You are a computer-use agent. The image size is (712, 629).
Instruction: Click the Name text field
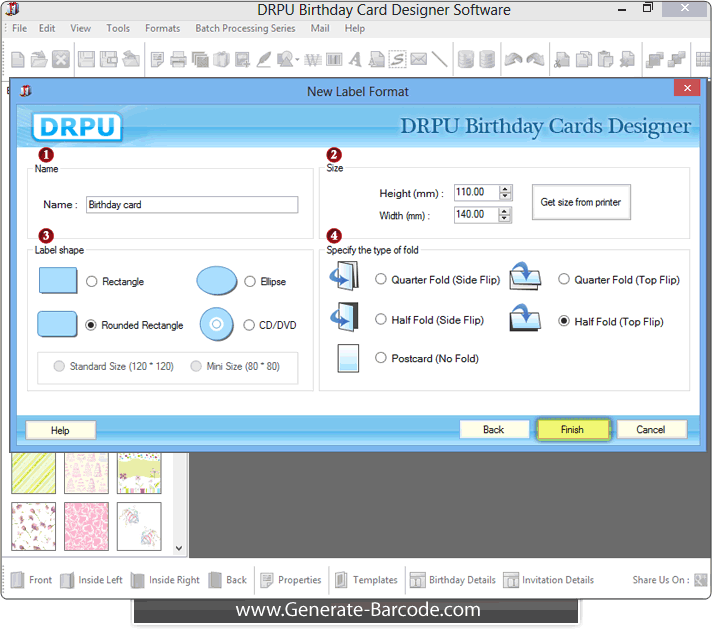[x=192, y=205]
